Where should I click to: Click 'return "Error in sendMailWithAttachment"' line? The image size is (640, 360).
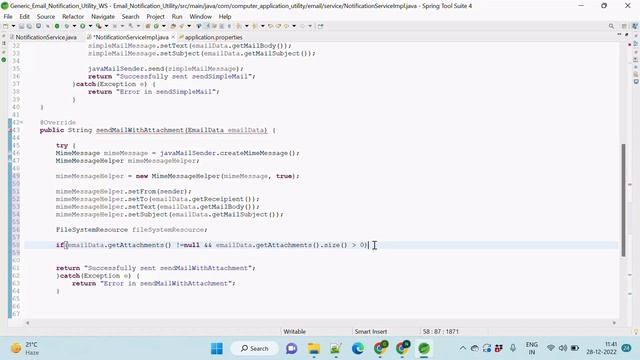point(153,283)
